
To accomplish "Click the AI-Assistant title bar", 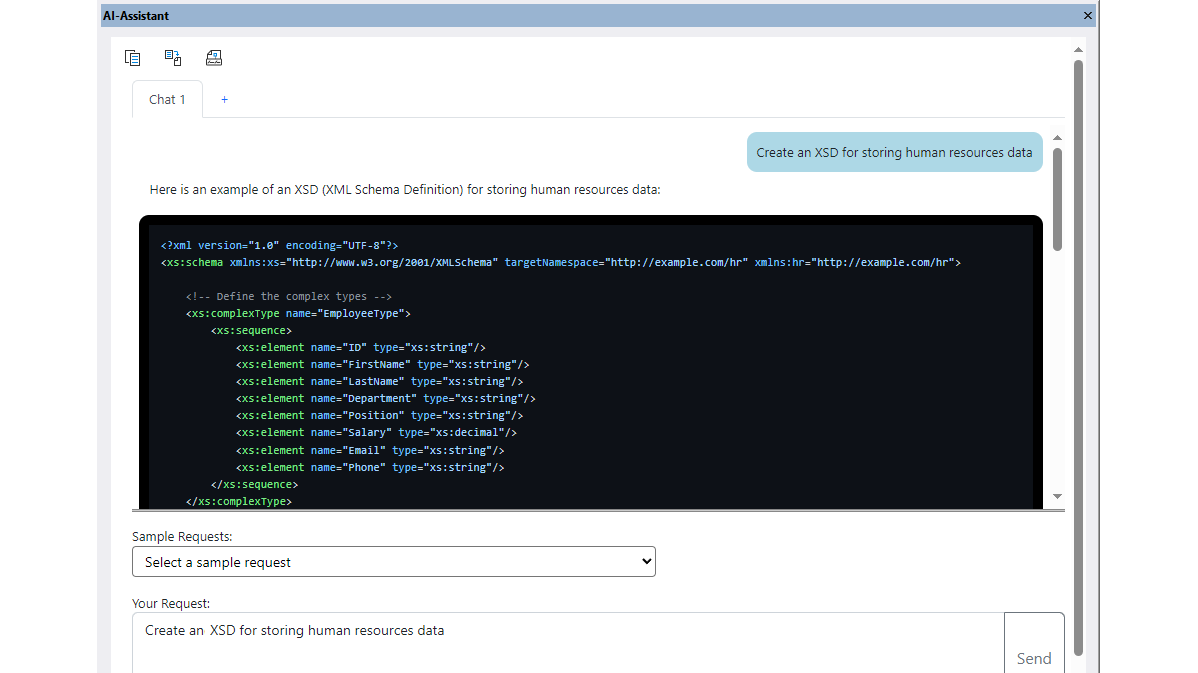I will coord(500,15).
